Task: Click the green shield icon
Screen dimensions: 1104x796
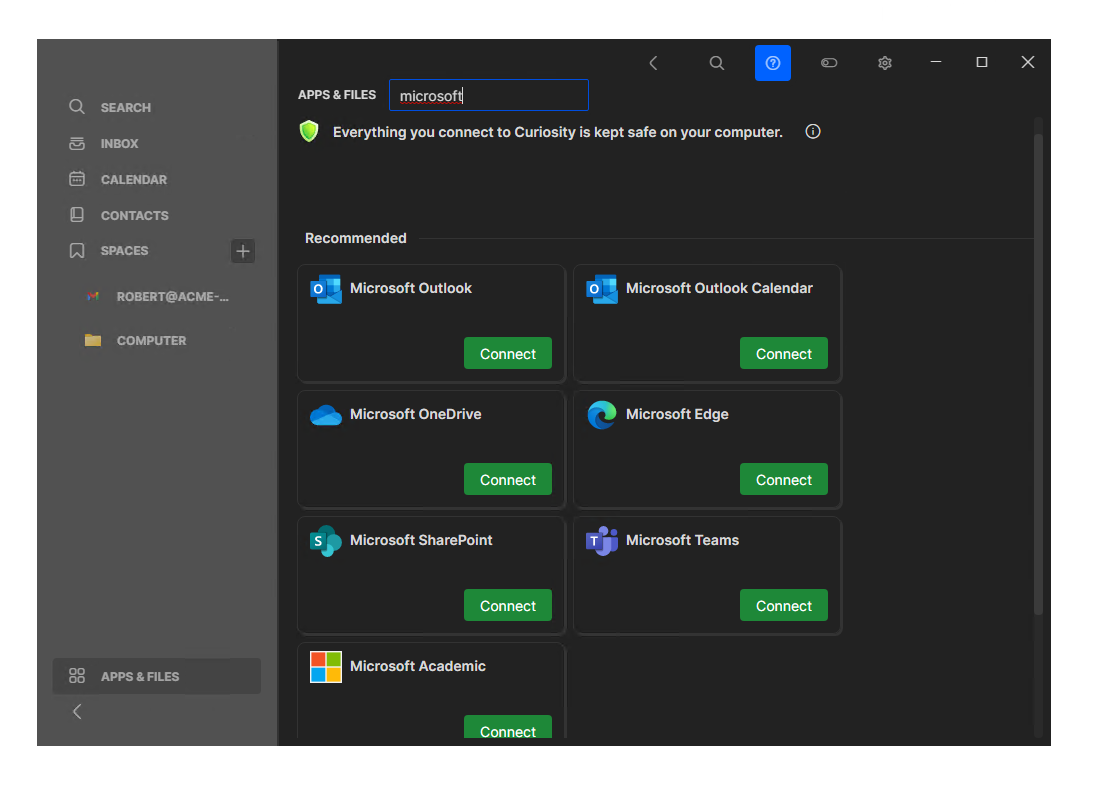Action: (x=309, y=131)
